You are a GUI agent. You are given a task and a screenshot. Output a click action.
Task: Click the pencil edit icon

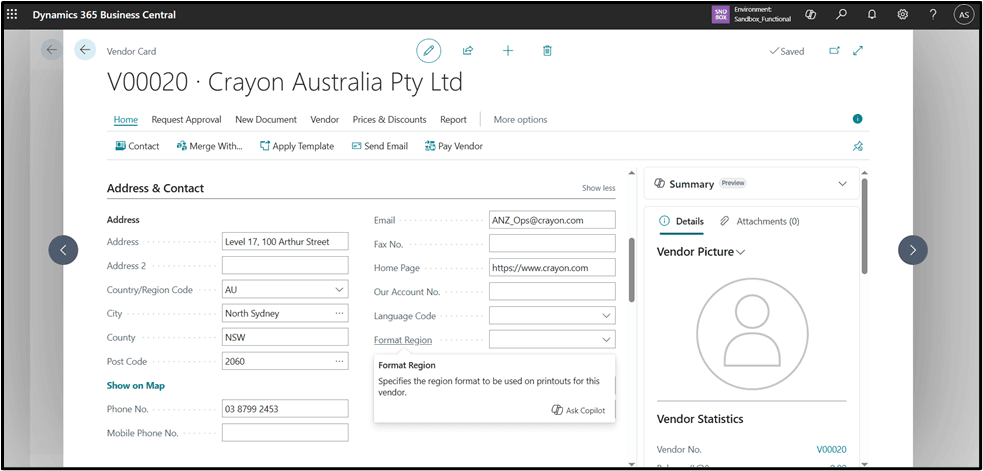(428, 50)
